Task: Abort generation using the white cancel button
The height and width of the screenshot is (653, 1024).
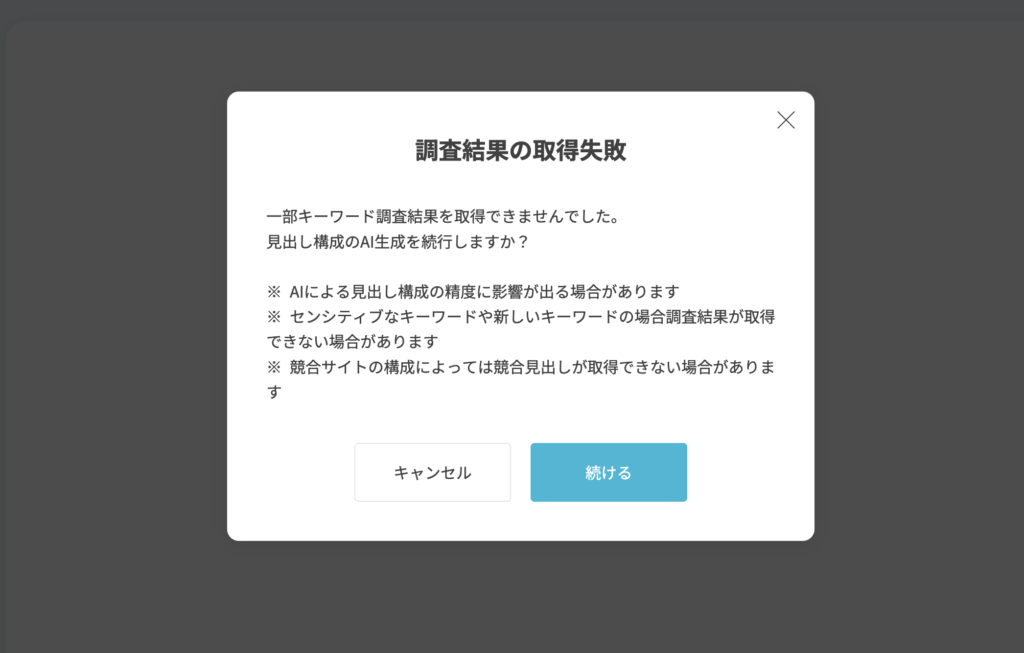Action: (x=432, y=472)
